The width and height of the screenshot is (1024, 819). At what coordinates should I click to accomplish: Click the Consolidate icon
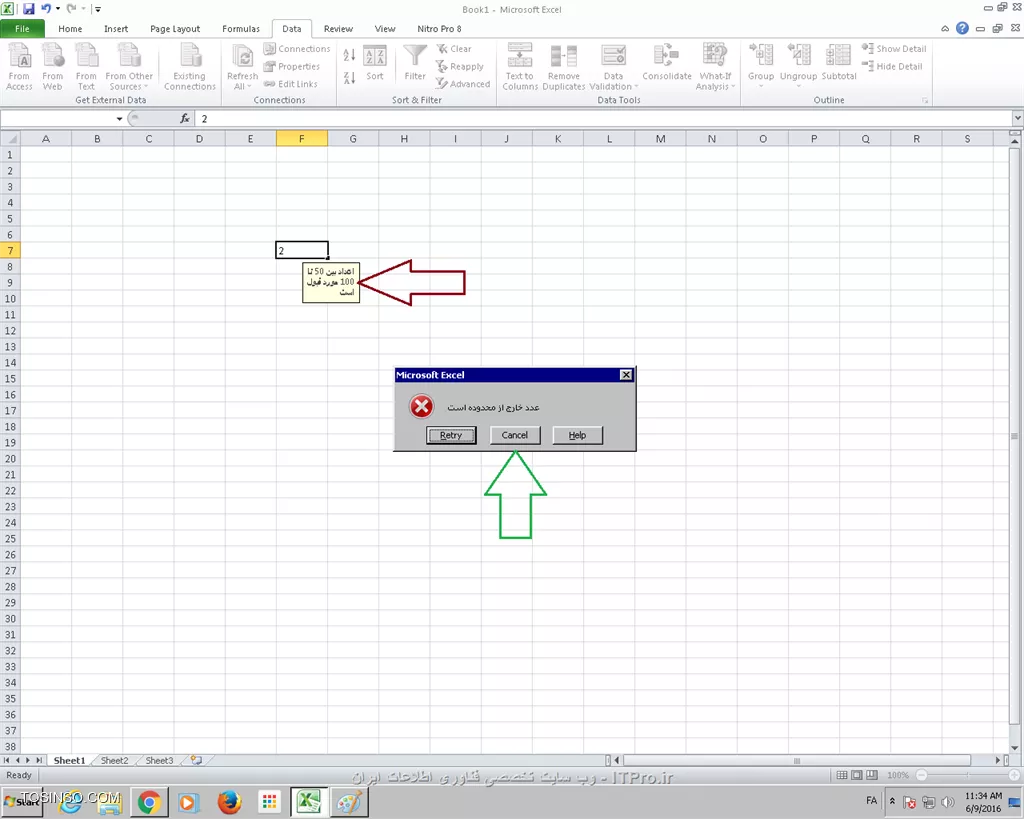[667, 63]
